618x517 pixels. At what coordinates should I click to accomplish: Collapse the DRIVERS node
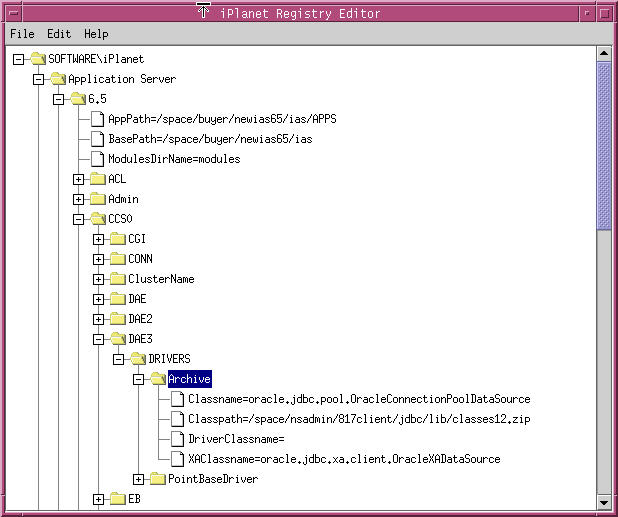pyautogui.click(x=118, y=359)
